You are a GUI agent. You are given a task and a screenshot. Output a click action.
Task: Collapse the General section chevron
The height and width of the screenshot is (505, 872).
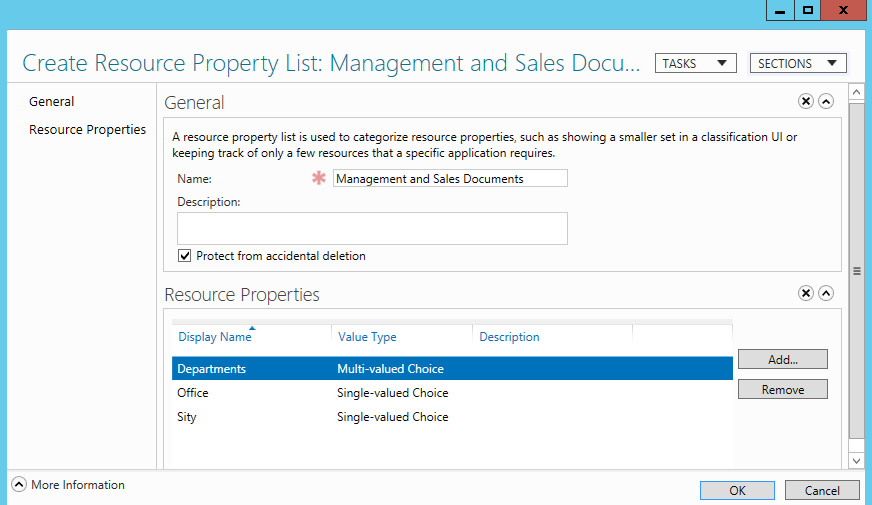pyautogui.click(x=826, y=101)
